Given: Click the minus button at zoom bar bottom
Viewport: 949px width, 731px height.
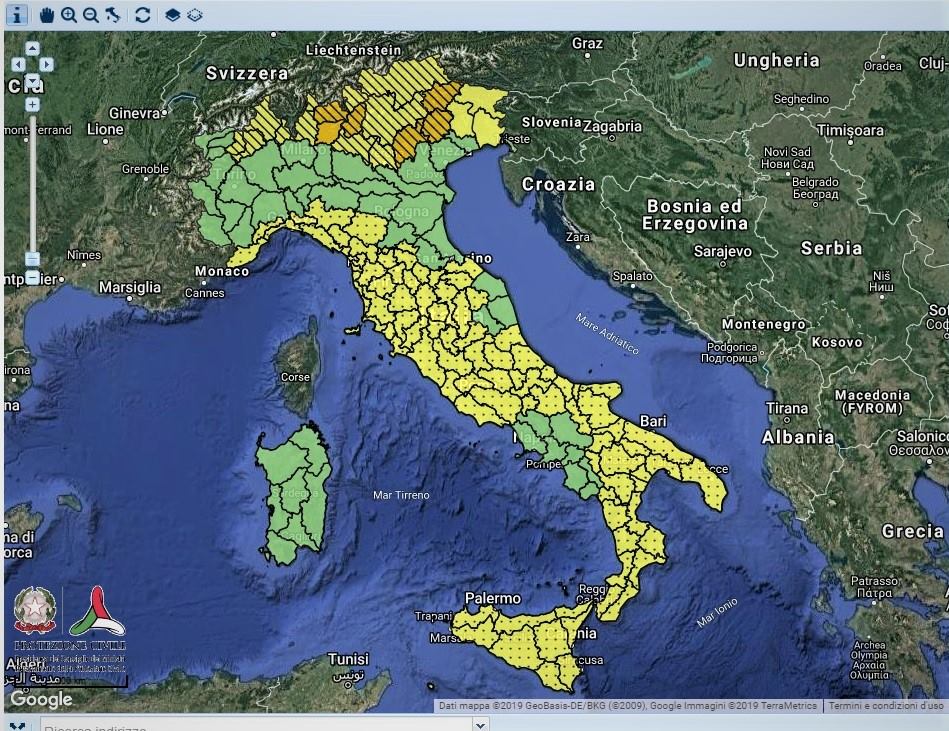Looking at the screenshot, I should click(x=33, y=278).
